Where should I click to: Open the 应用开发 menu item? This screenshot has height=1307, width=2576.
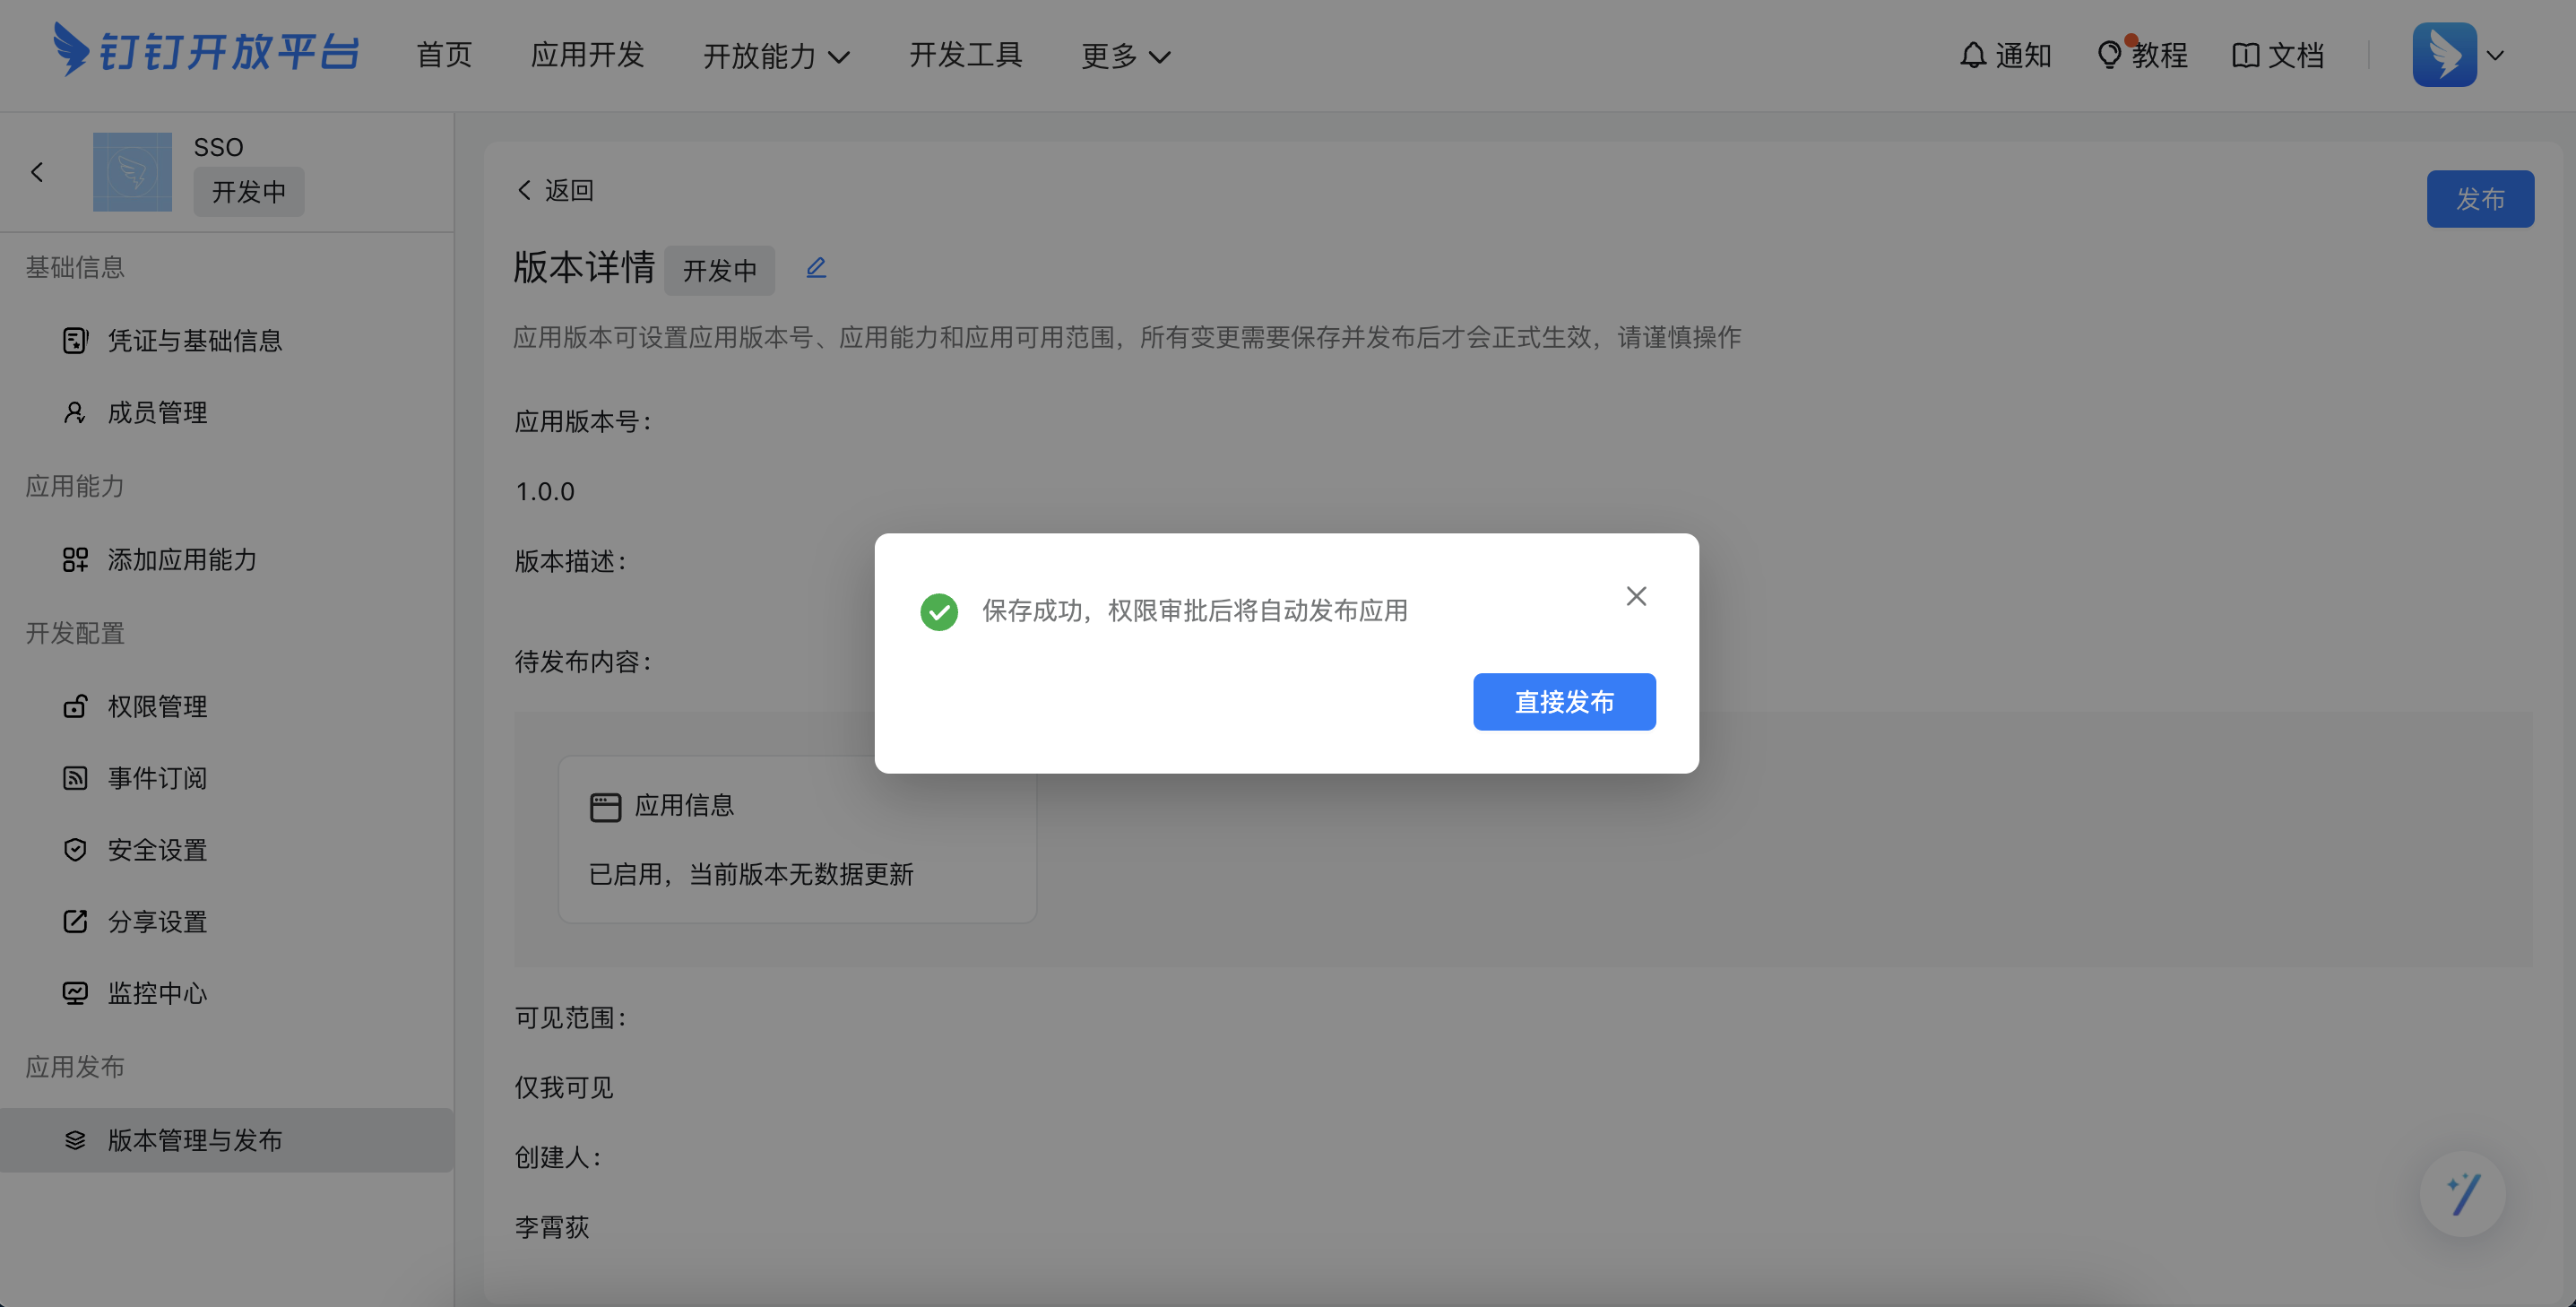[587, 55]
